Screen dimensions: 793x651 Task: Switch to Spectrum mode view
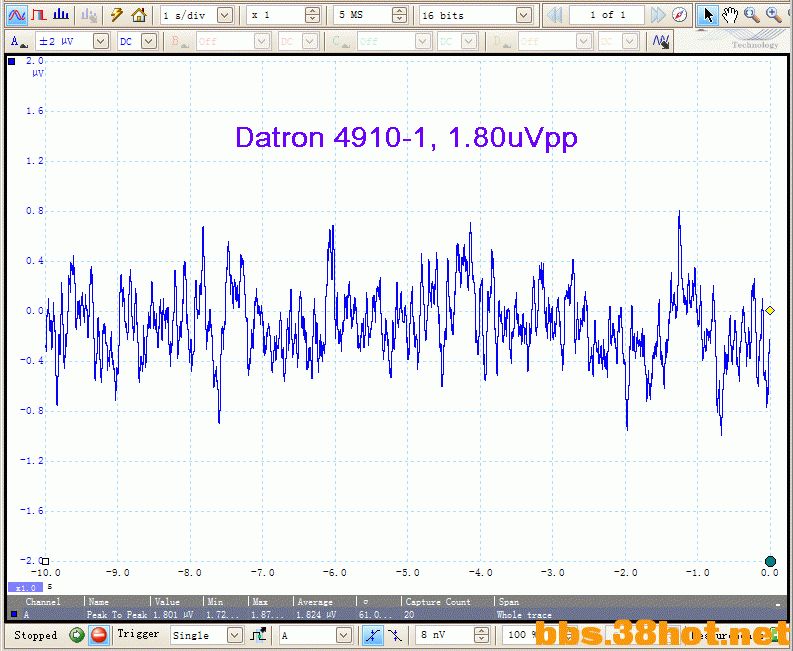(x=61, y=15)
